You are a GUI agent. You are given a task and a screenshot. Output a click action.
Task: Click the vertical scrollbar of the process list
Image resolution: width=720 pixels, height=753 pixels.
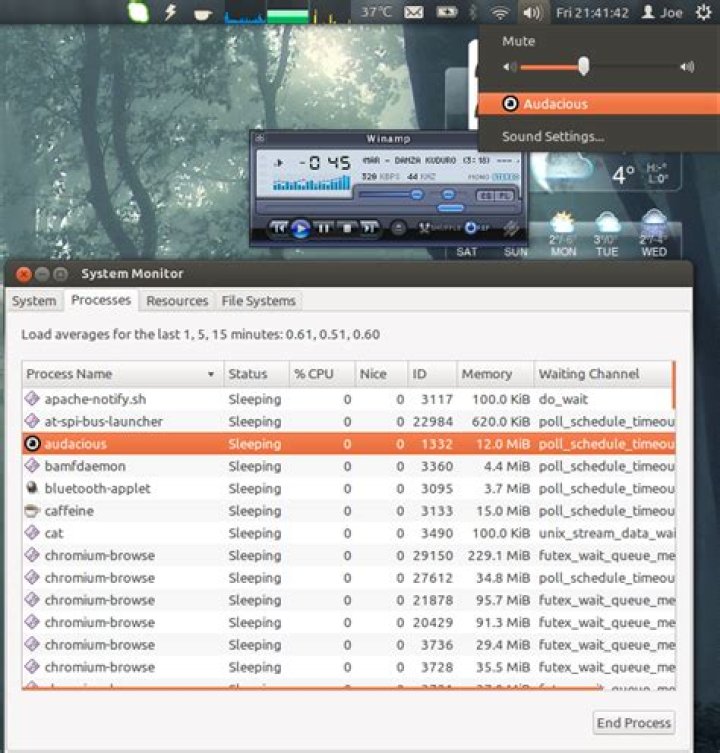pyautogui.click(x=674, y=386)
